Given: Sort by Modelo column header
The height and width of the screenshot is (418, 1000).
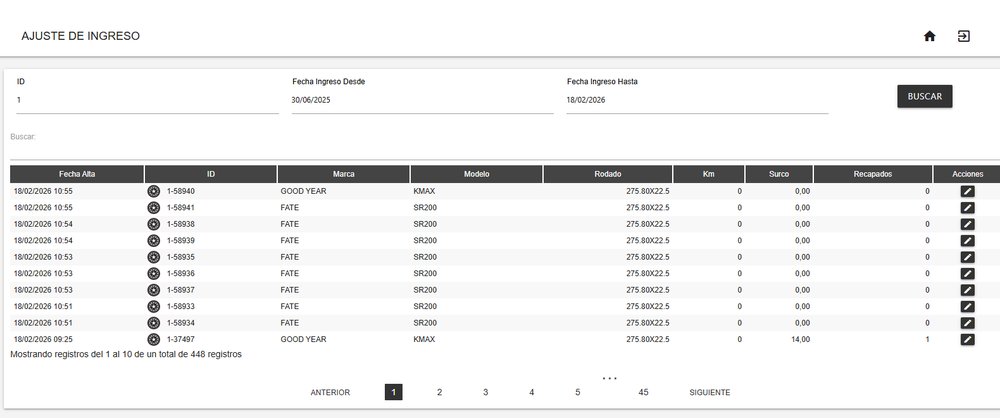Looking at the screenshot, I should [476, 174].
